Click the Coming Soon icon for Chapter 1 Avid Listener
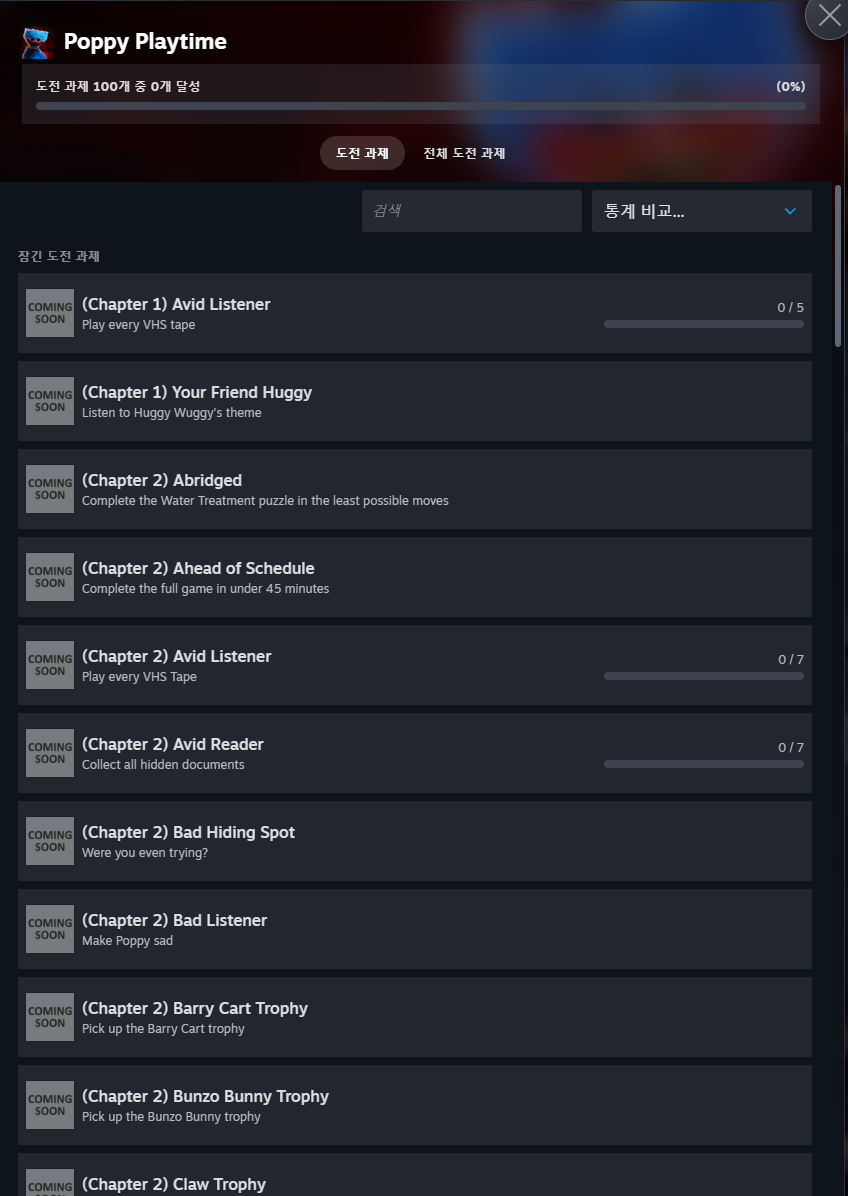 pos(50,313)
